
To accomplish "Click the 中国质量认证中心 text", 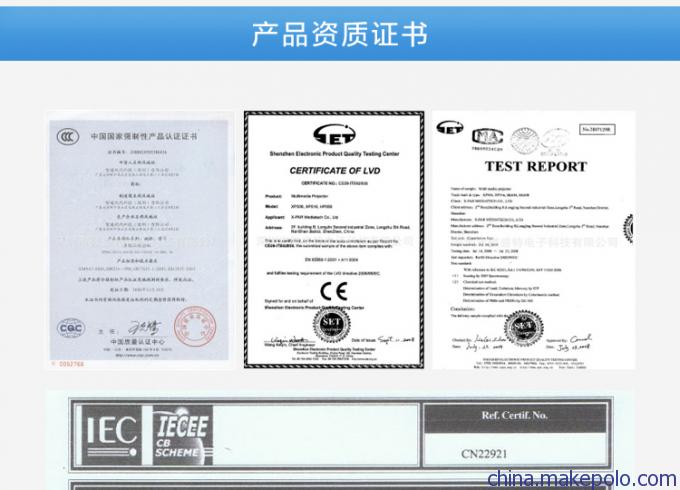I will coord(137,342).
